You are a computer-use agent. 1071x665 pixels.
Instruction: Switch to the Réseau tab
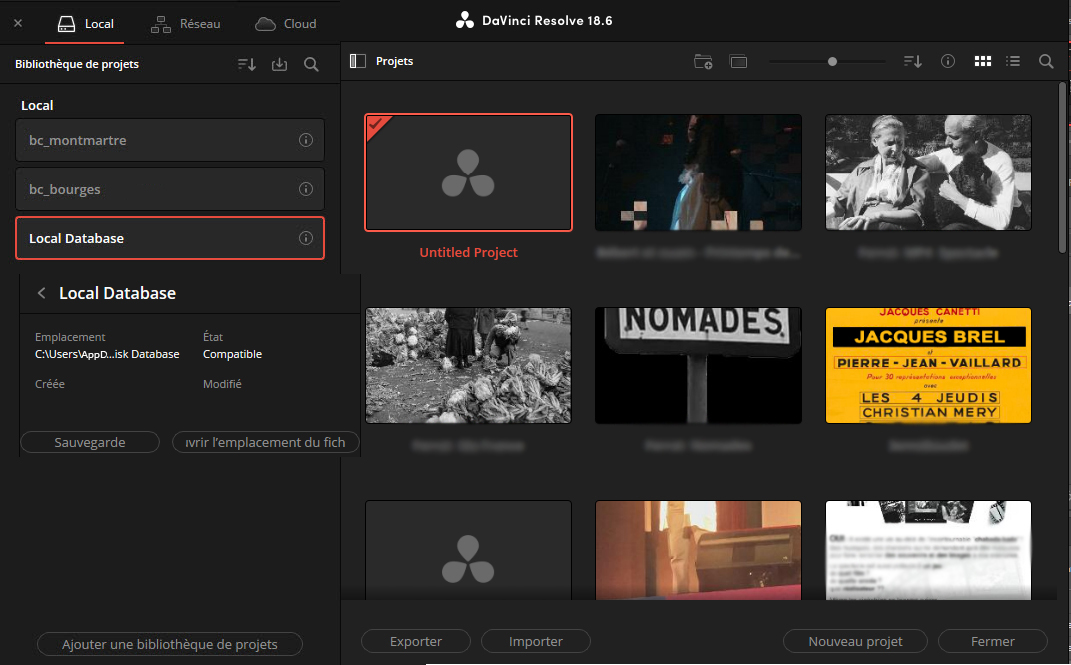tap(186, 24)
